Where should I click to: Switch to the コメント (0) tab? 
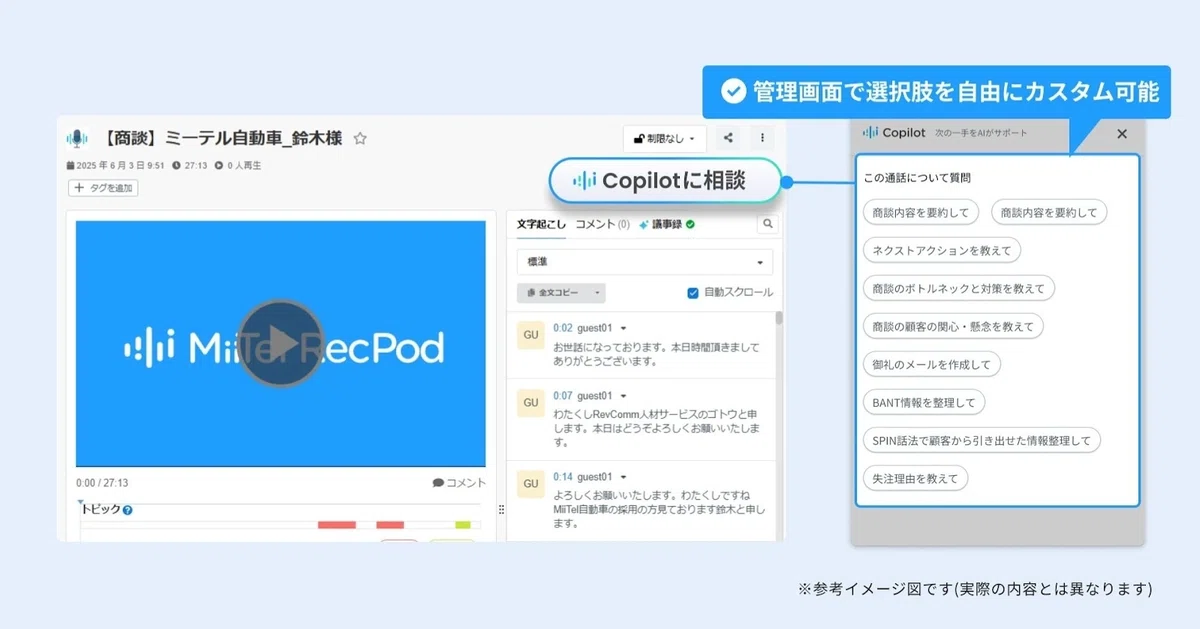603,225
